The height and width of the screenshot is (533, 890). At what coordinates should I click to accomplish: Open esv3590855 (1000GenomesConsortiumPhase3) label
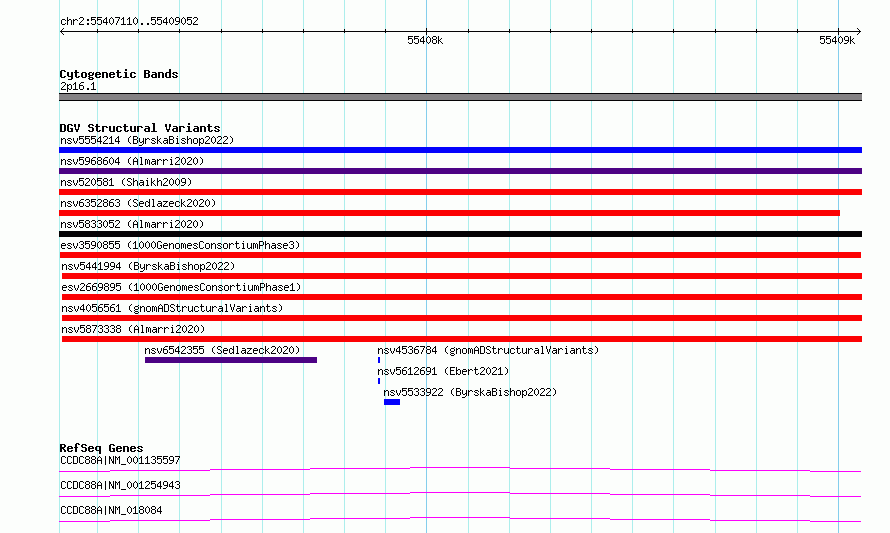click(x=180, y=245)
